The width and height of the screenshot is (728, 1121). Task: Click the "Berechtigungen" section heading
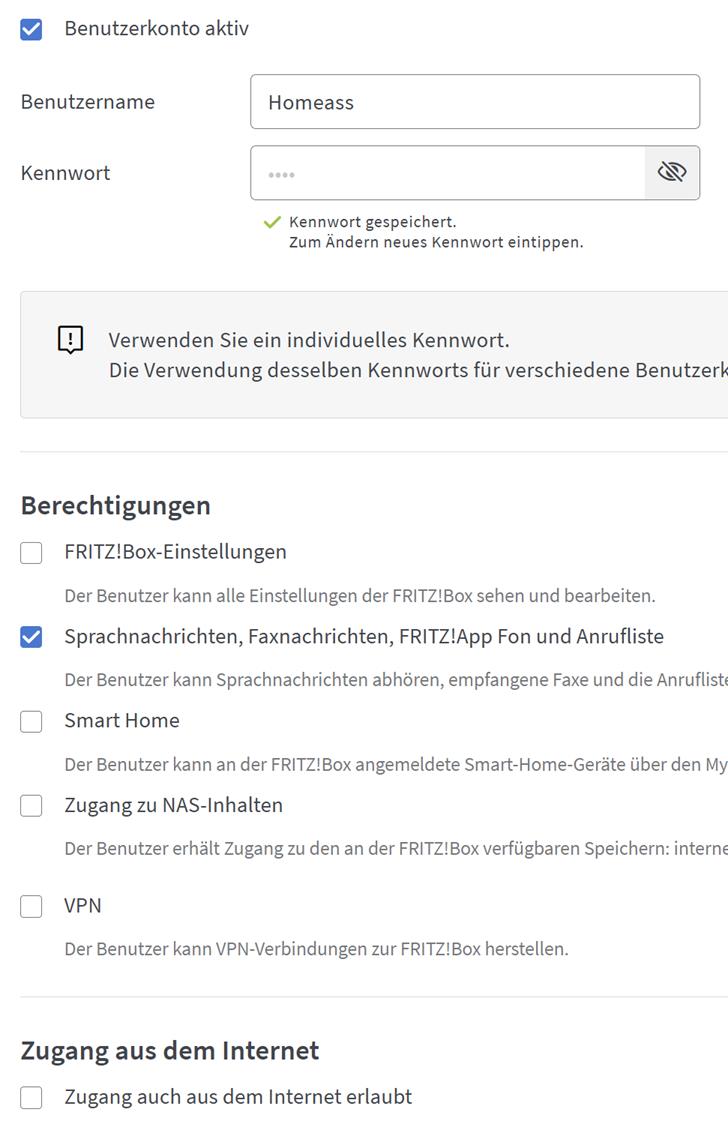click(x=116, y=506)
